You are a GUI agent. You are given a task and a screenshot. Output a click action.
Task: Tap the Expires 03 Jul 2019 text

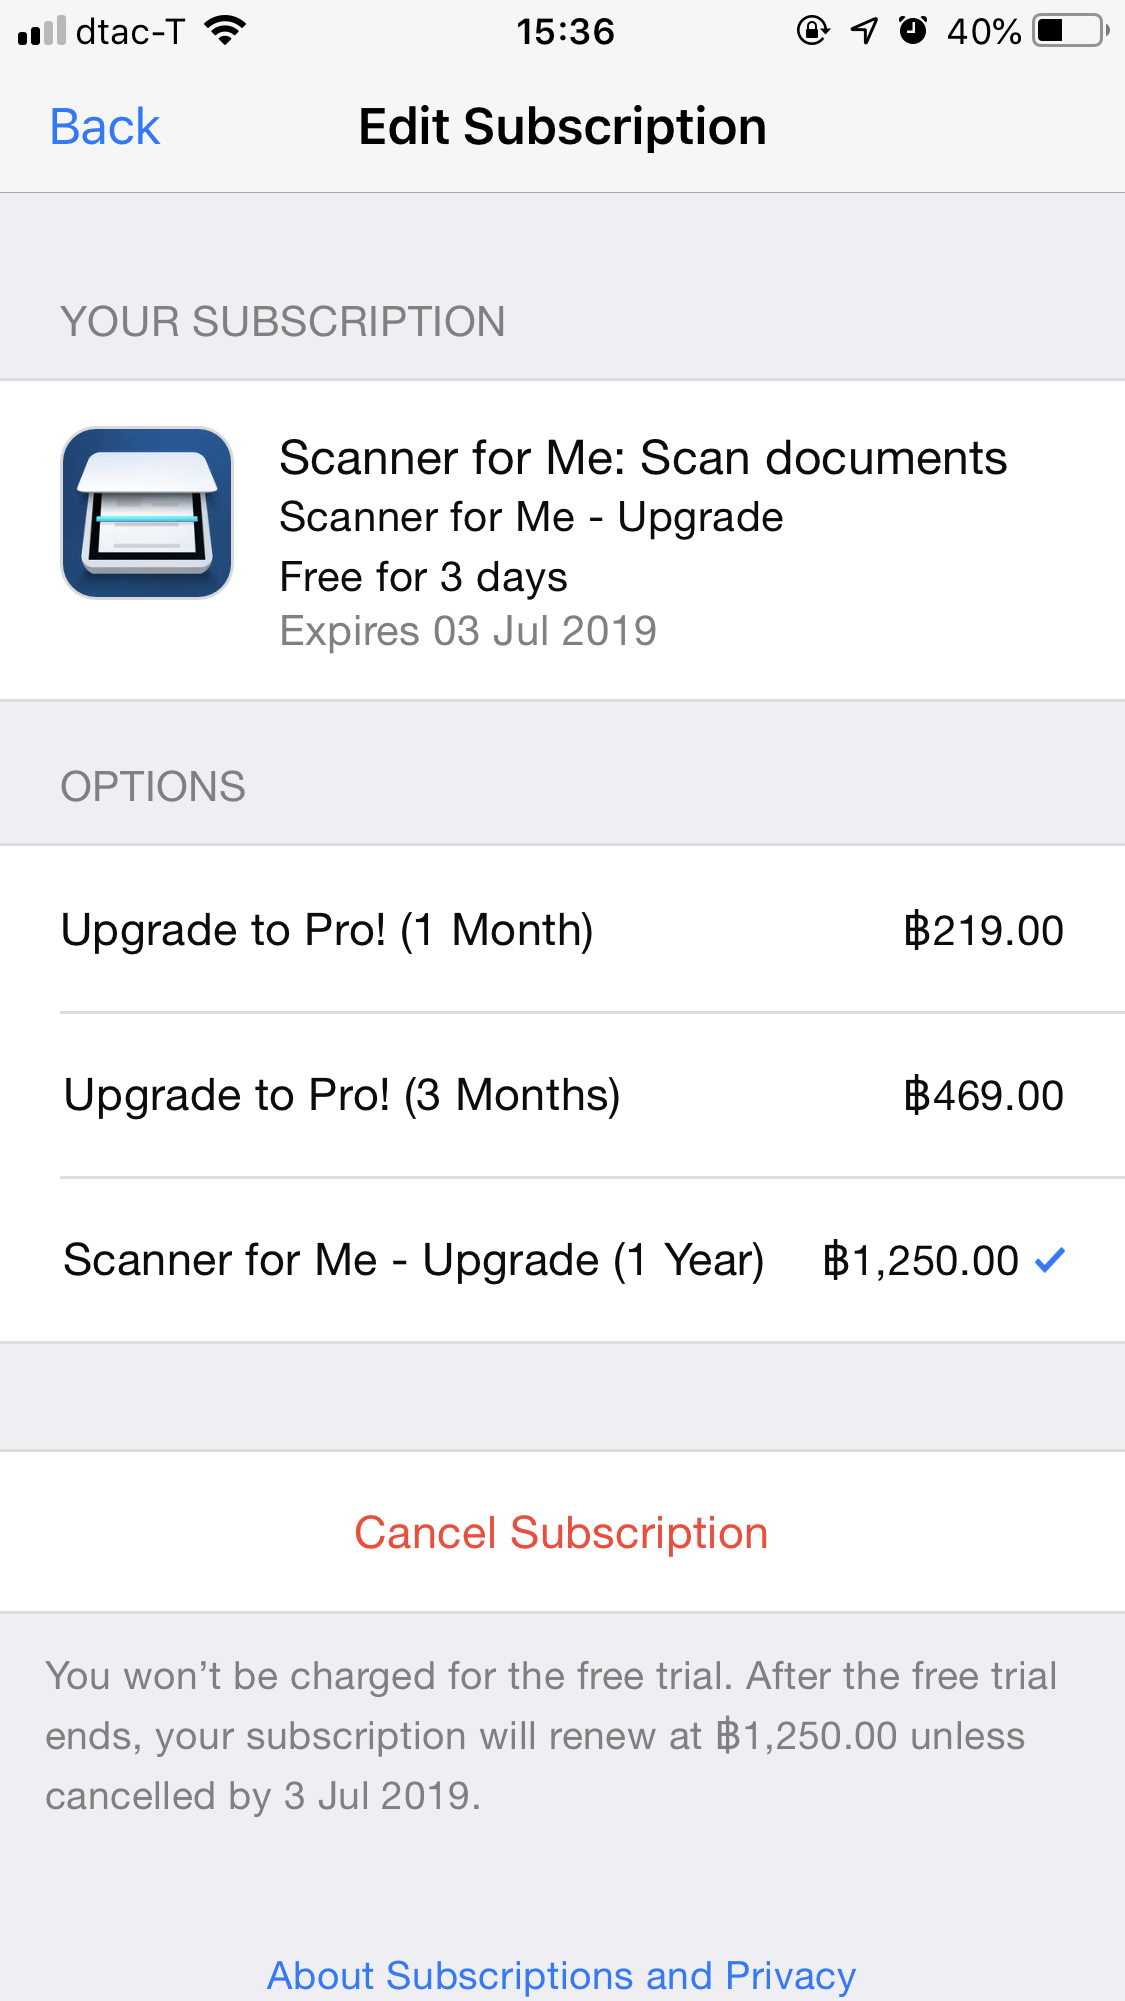pyautogui.click(x=468, y=631)
